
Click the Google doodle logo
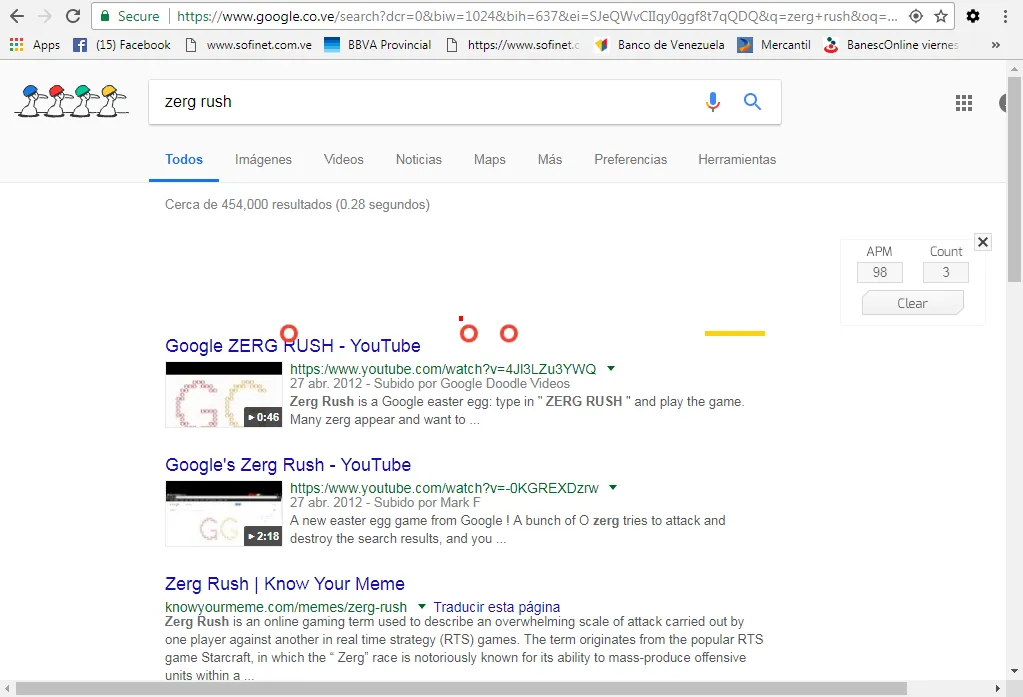coord(71,101)
